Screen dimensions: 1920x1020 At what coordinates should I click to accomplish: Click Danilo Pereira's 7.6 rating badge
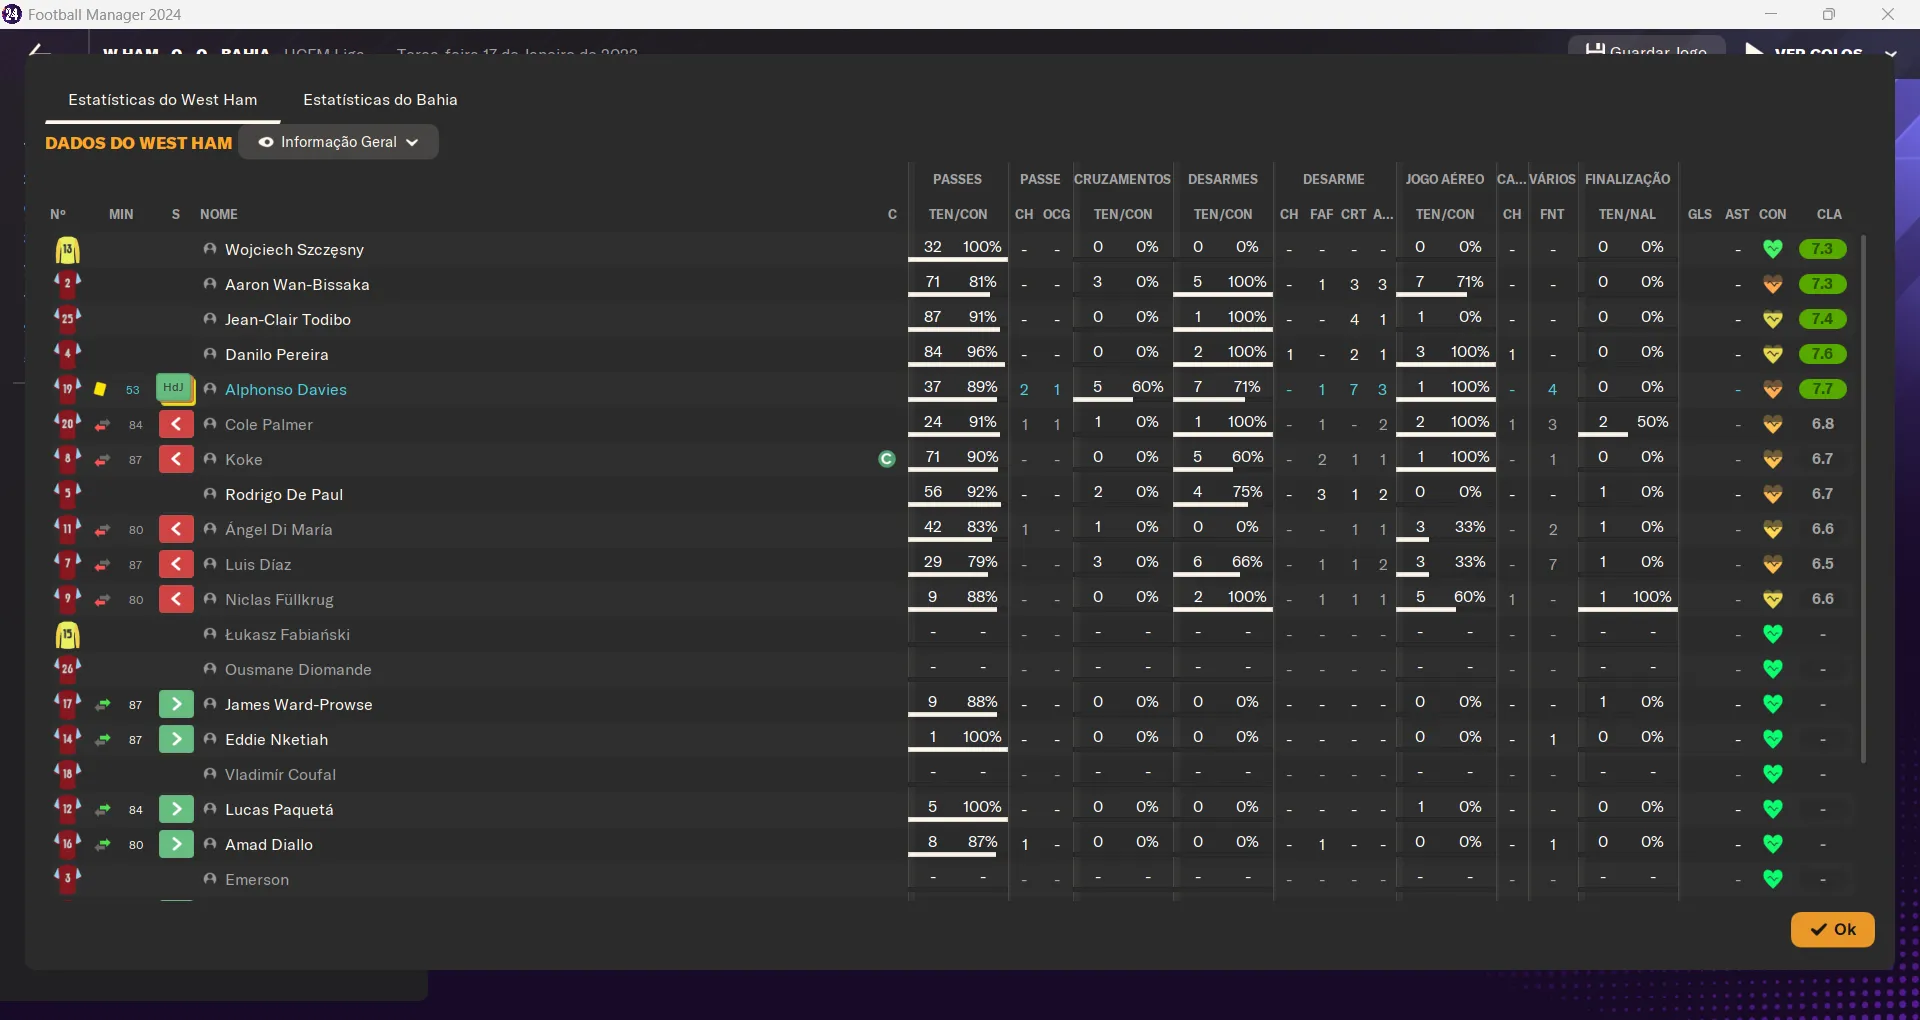click(x=1822, y=354)
